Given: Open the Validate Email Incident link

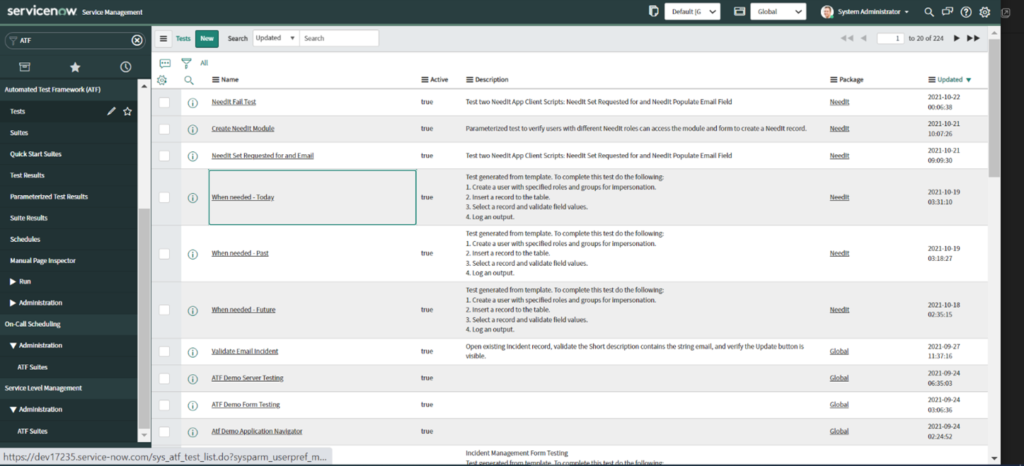Looking at the screenshot, I should 245,351.
